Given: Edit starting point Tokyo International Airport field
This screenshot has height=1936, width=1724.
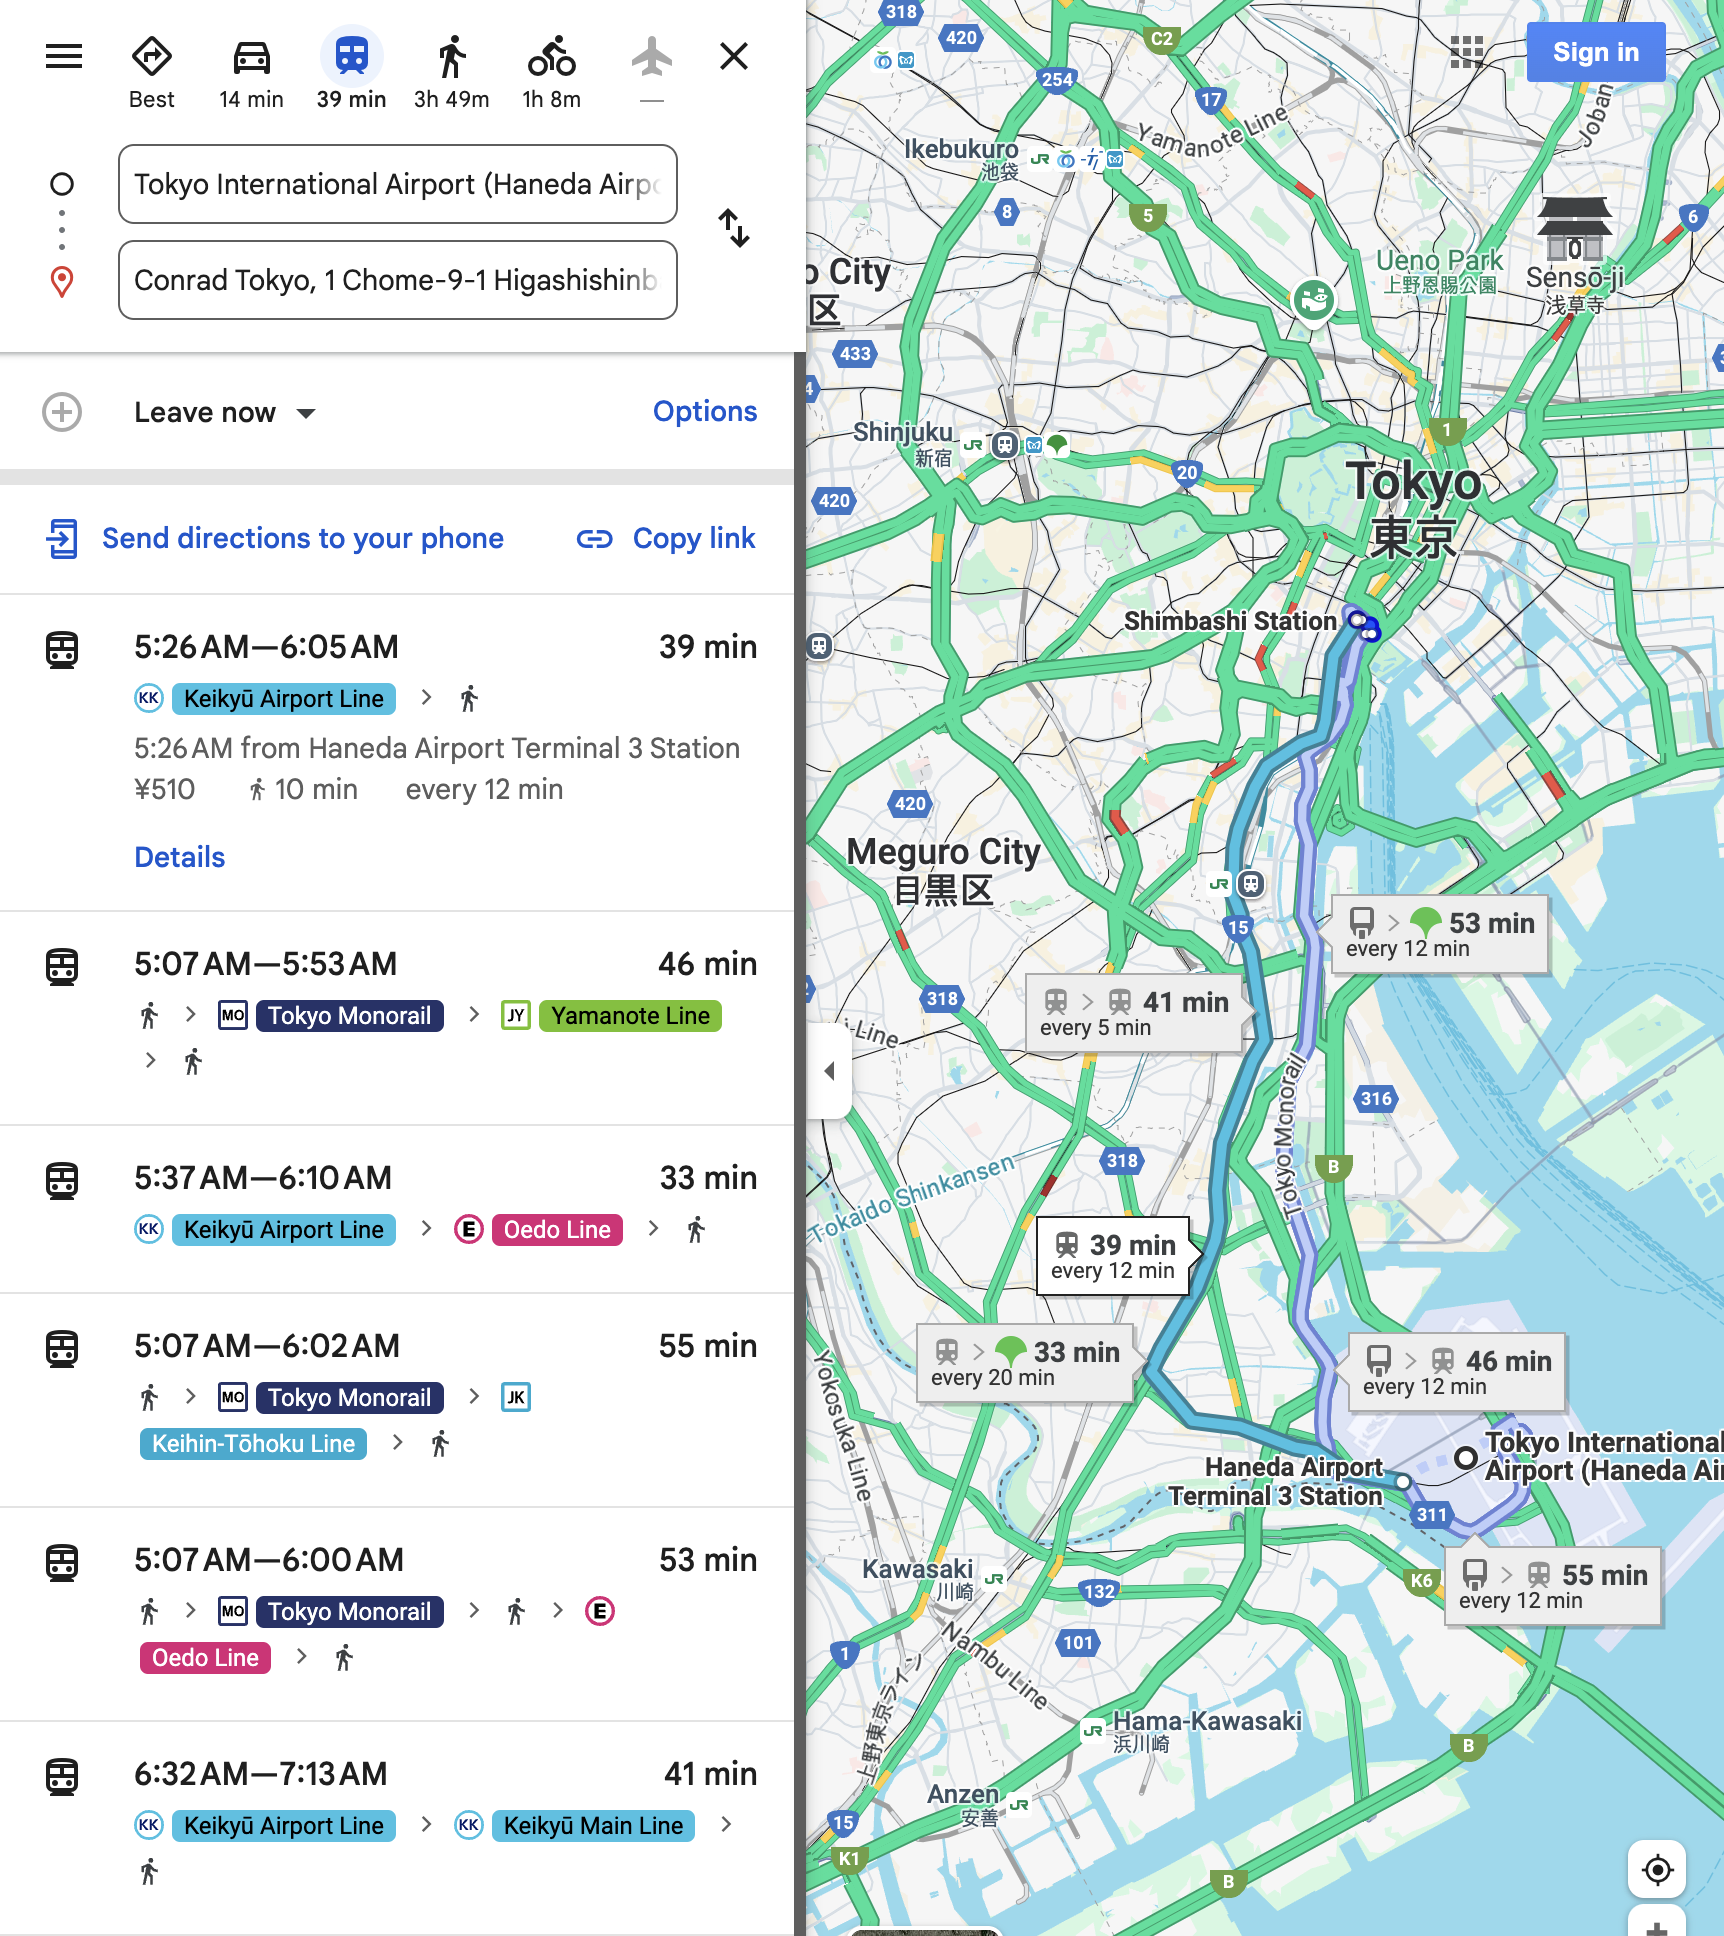Looking at the screenshot, I should coord(398,184).
